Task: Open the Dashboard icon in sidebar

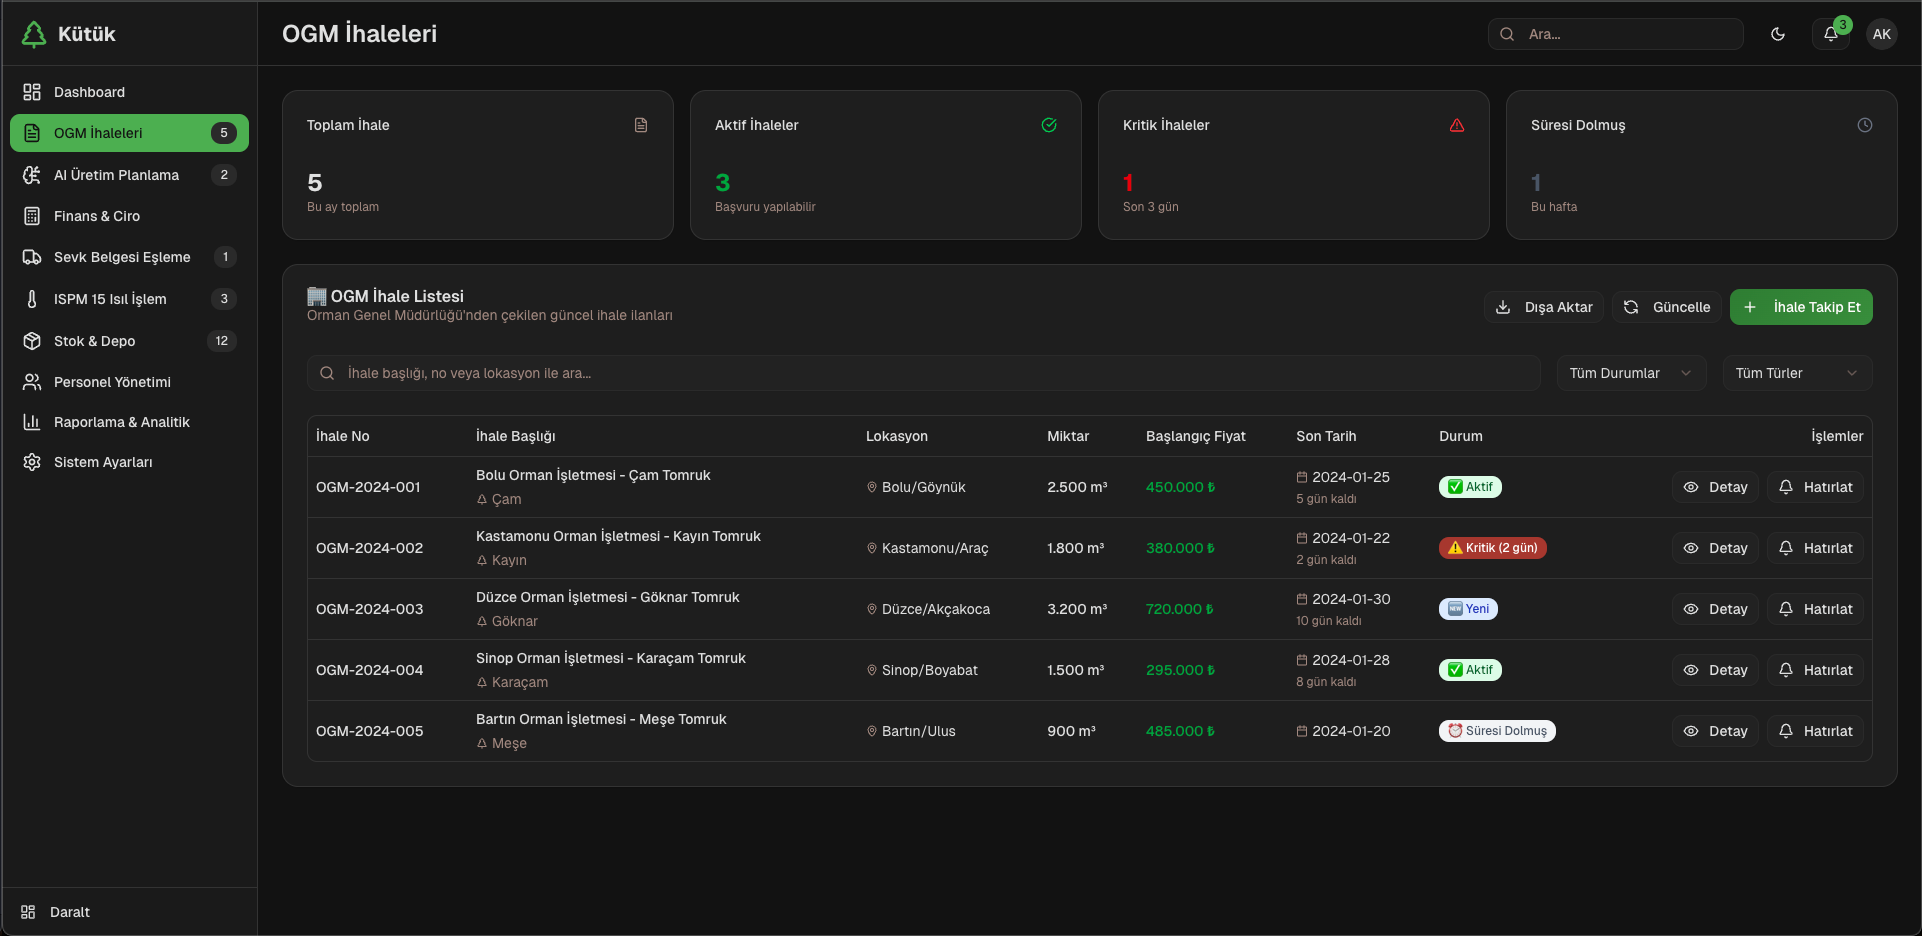Action: (31, 91)
